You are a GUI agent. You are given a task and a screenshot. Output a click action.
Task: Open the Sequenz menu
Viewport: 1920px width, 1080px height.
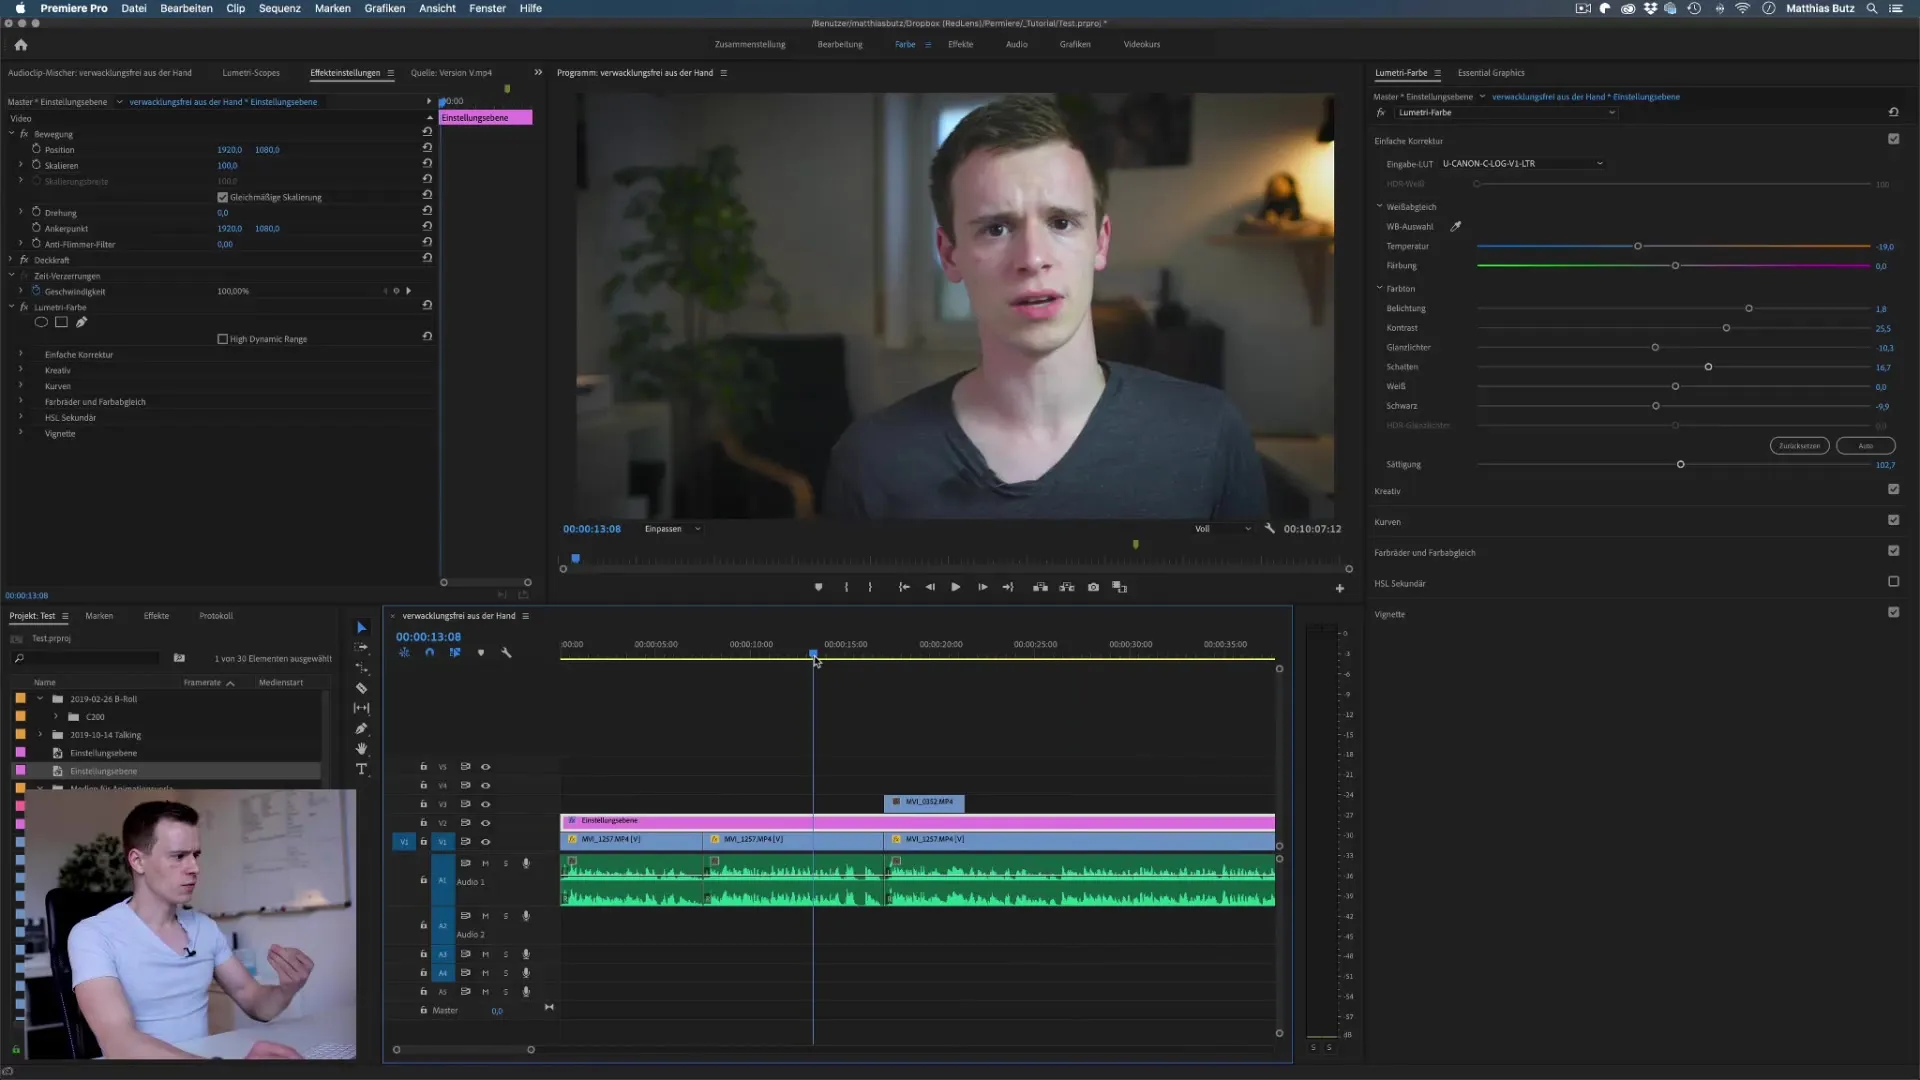click(x=279, y=8)
